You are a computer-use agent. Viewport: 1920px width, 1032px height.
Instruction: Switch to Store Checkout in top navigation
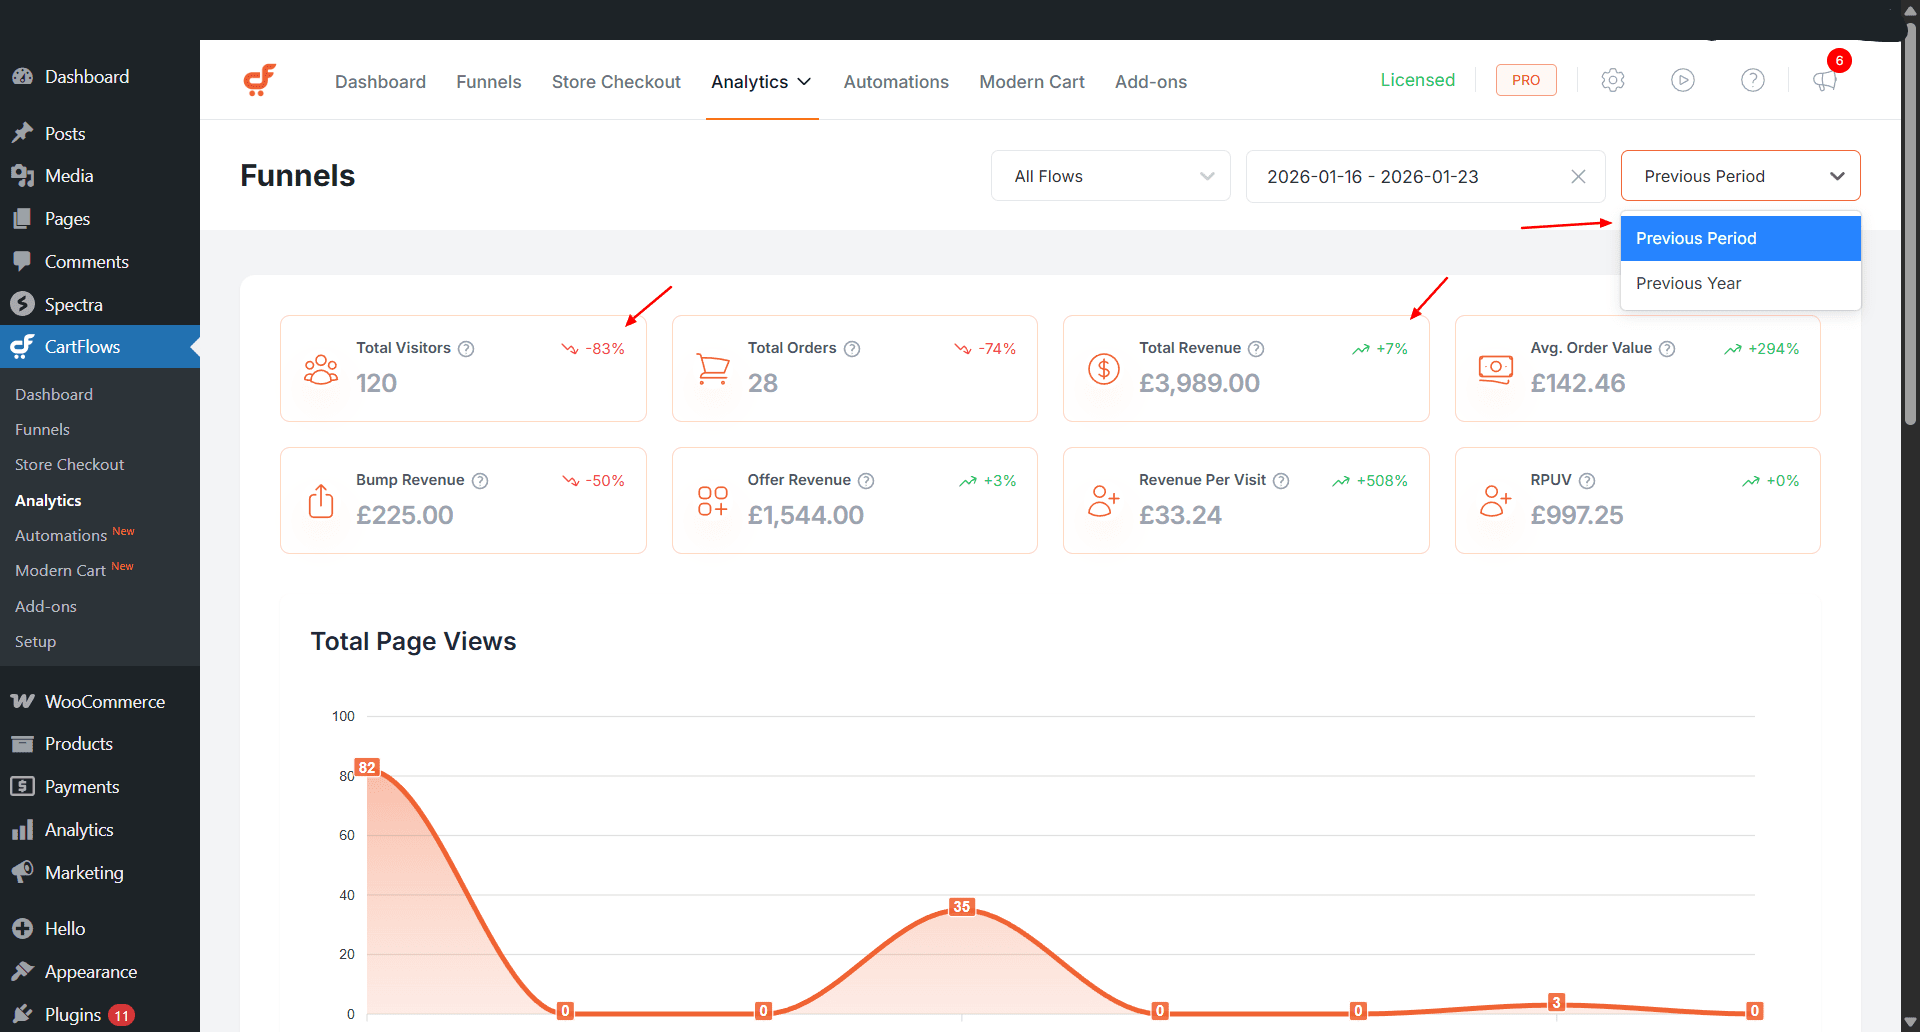pos(616,82)
